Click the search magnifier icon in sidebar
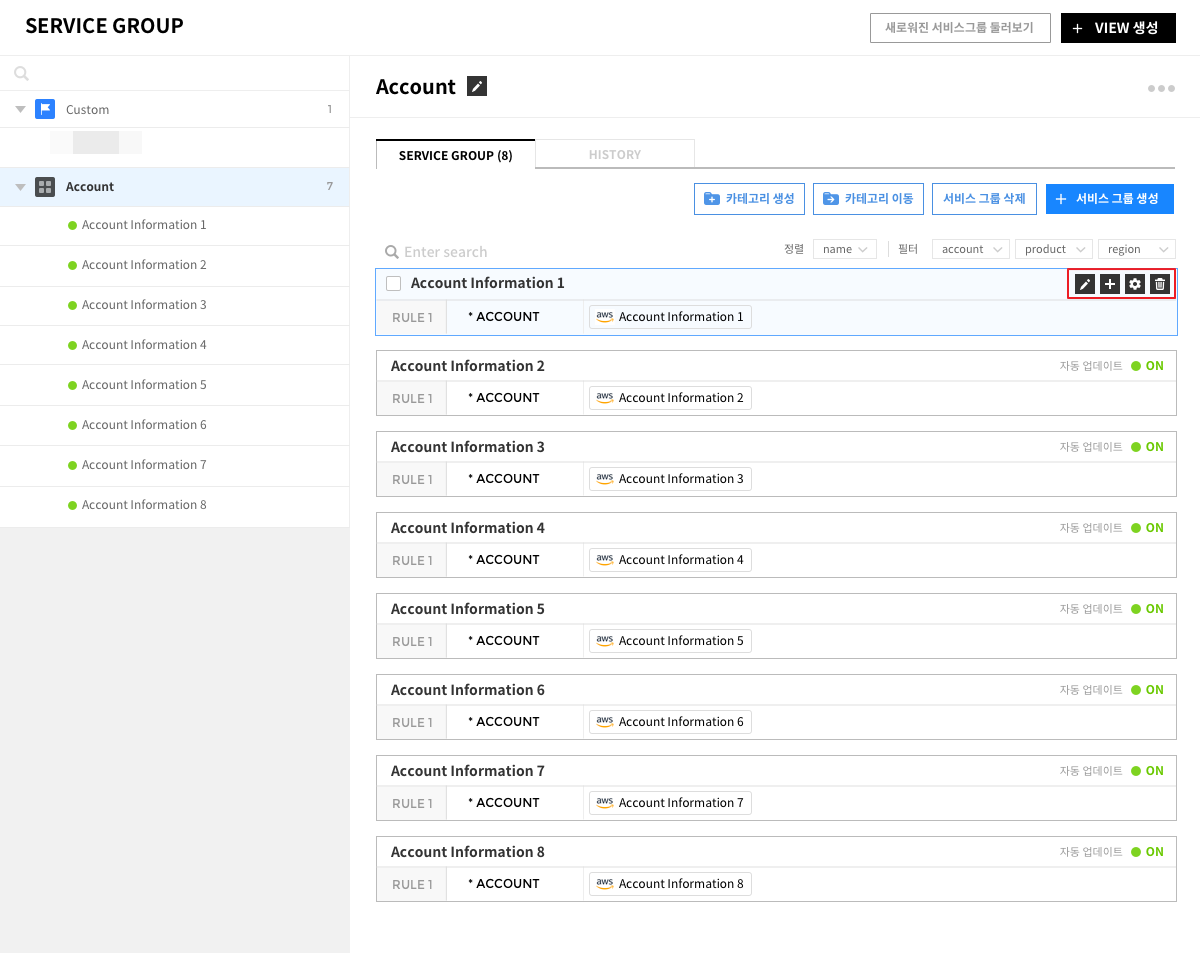The height and width of the screenshot is (953, 1200). click(22, 73)
